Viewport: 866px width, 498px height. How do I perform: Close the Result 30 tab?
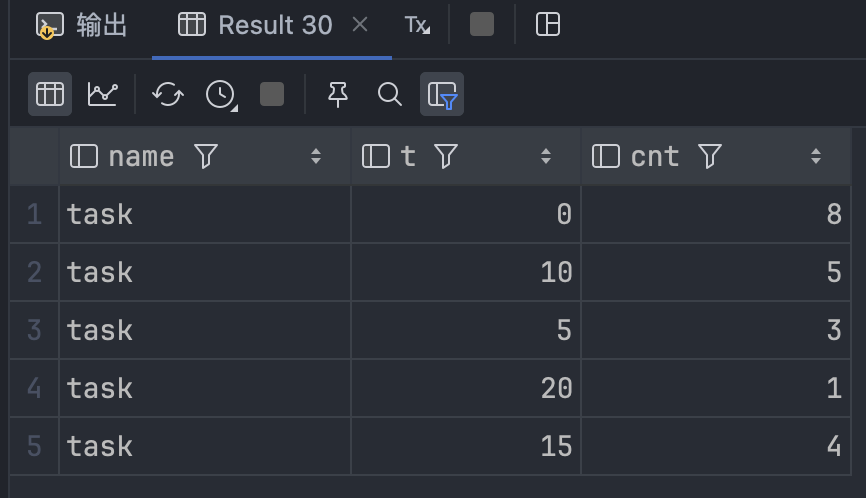360,25
